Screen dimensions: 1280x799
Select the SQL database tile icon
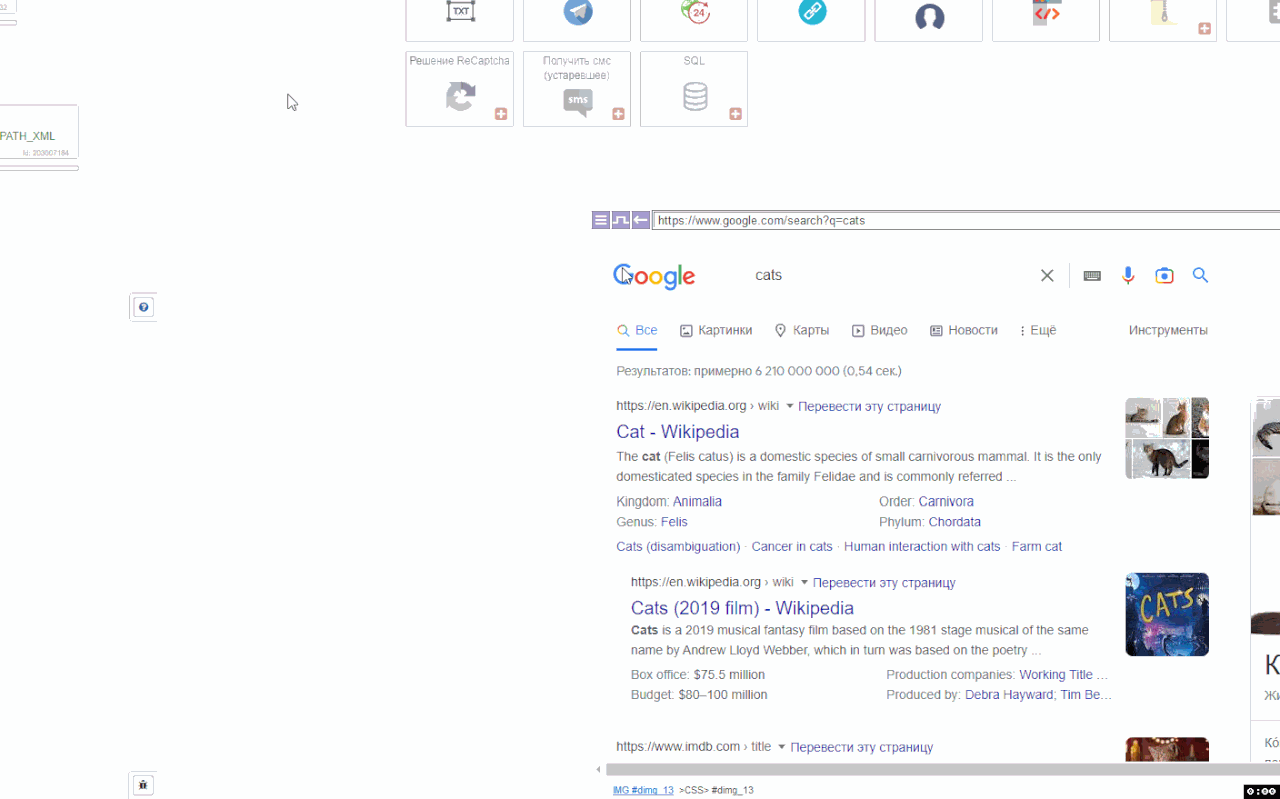click(x=695, y=97)
